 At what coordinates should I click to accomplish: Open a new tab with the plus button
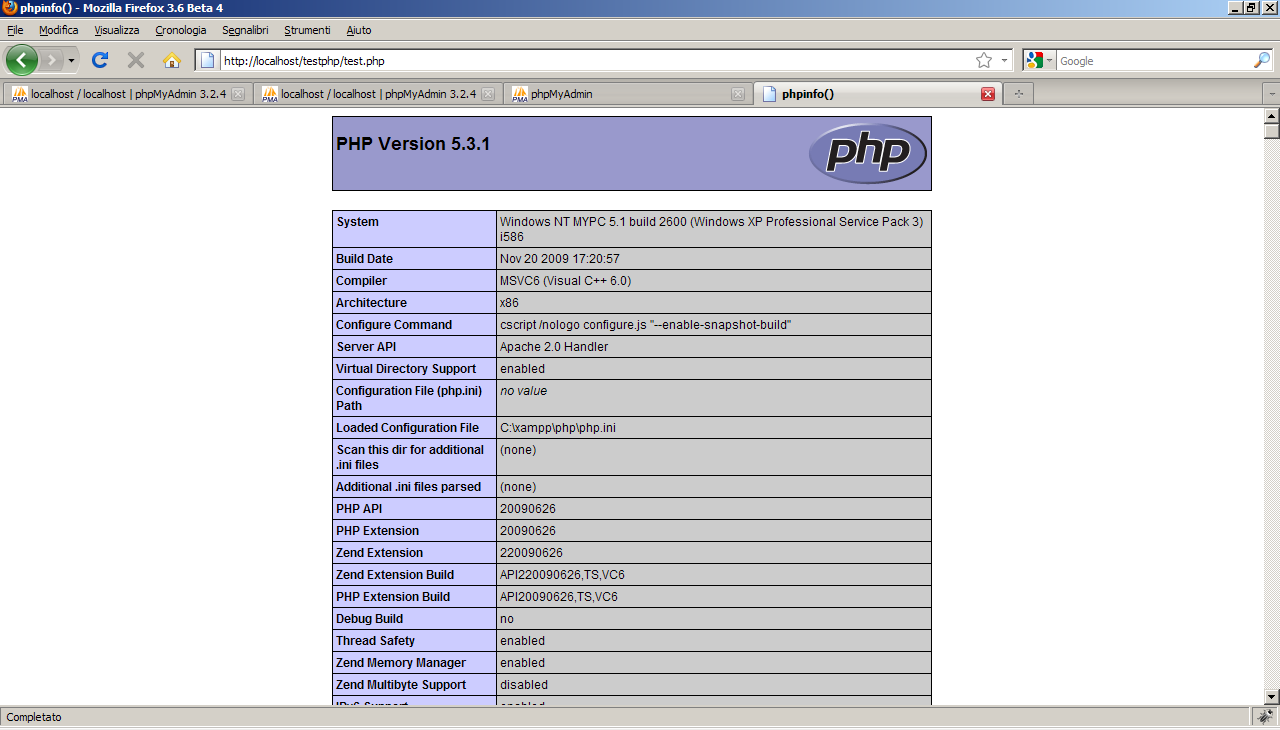(1019, 94)
